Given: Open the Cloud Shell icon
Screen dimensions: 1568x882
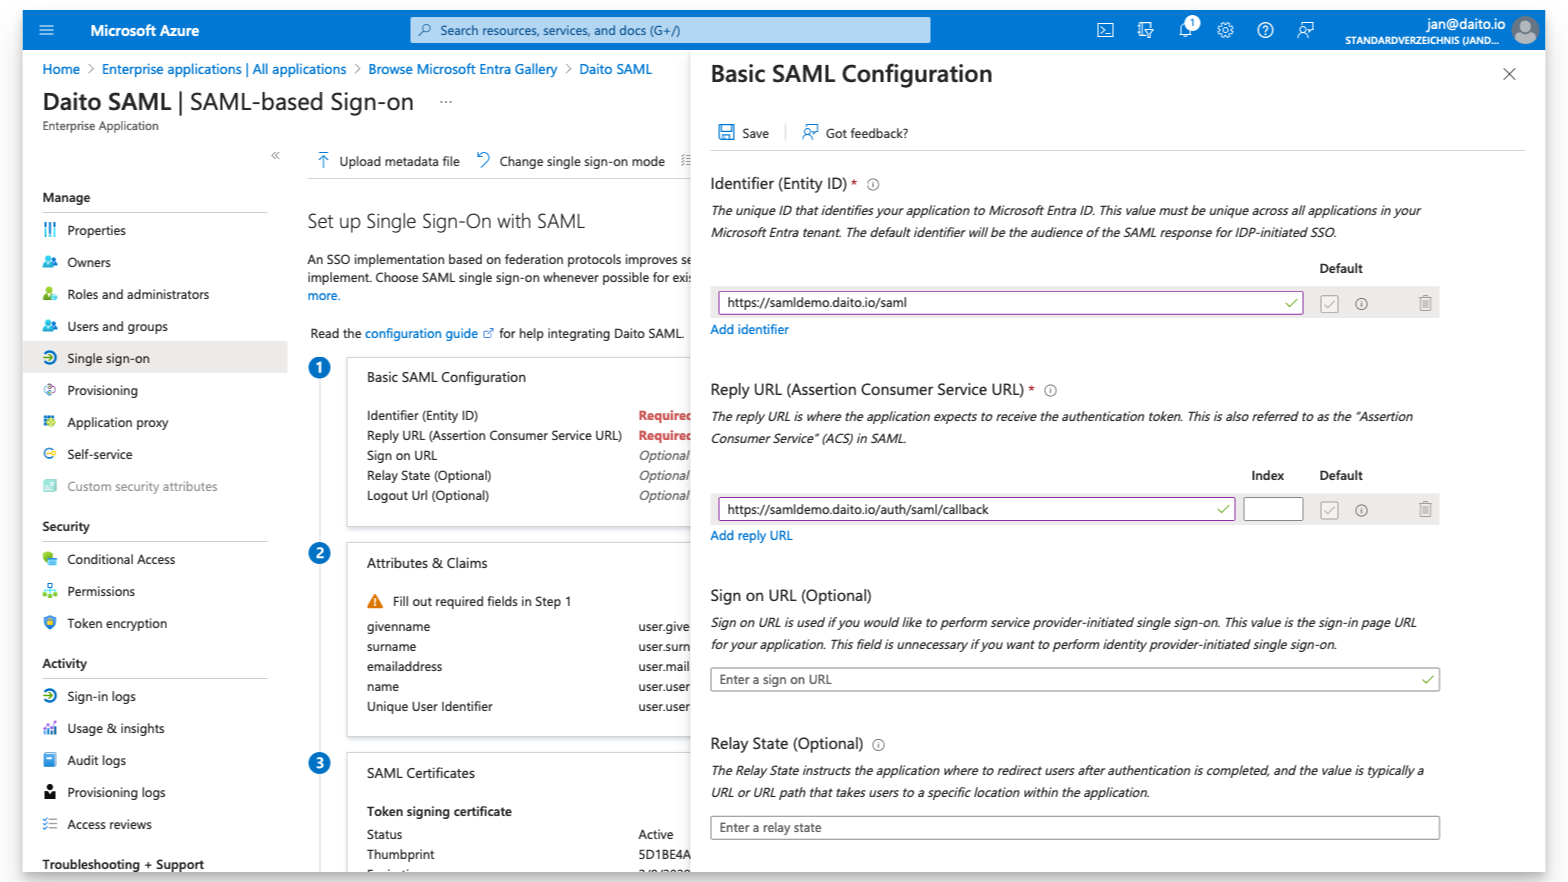Looking at the screenshot, I should click(1105, 30).
